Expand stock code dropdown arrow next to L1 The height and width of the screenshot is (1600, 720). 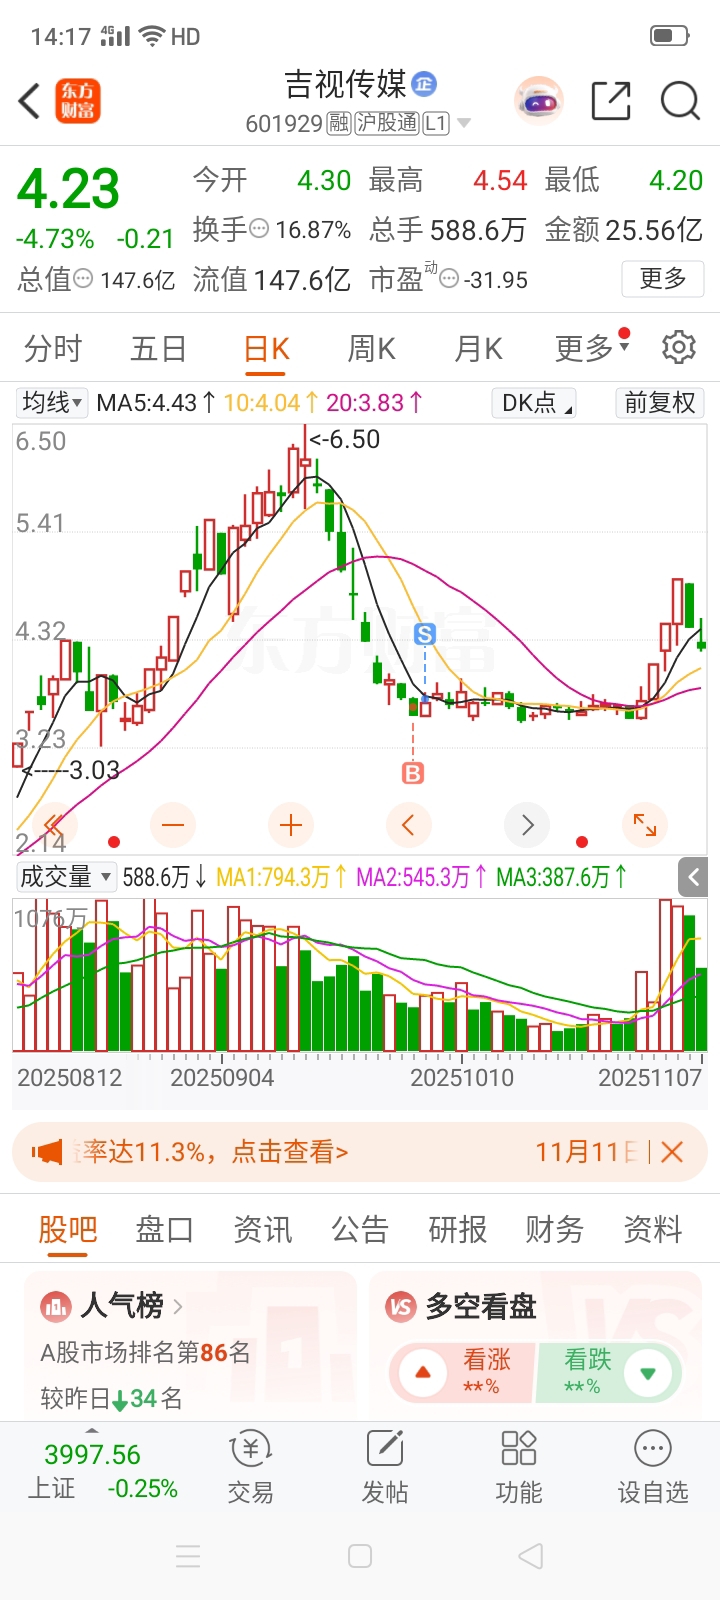click(463, 124)
